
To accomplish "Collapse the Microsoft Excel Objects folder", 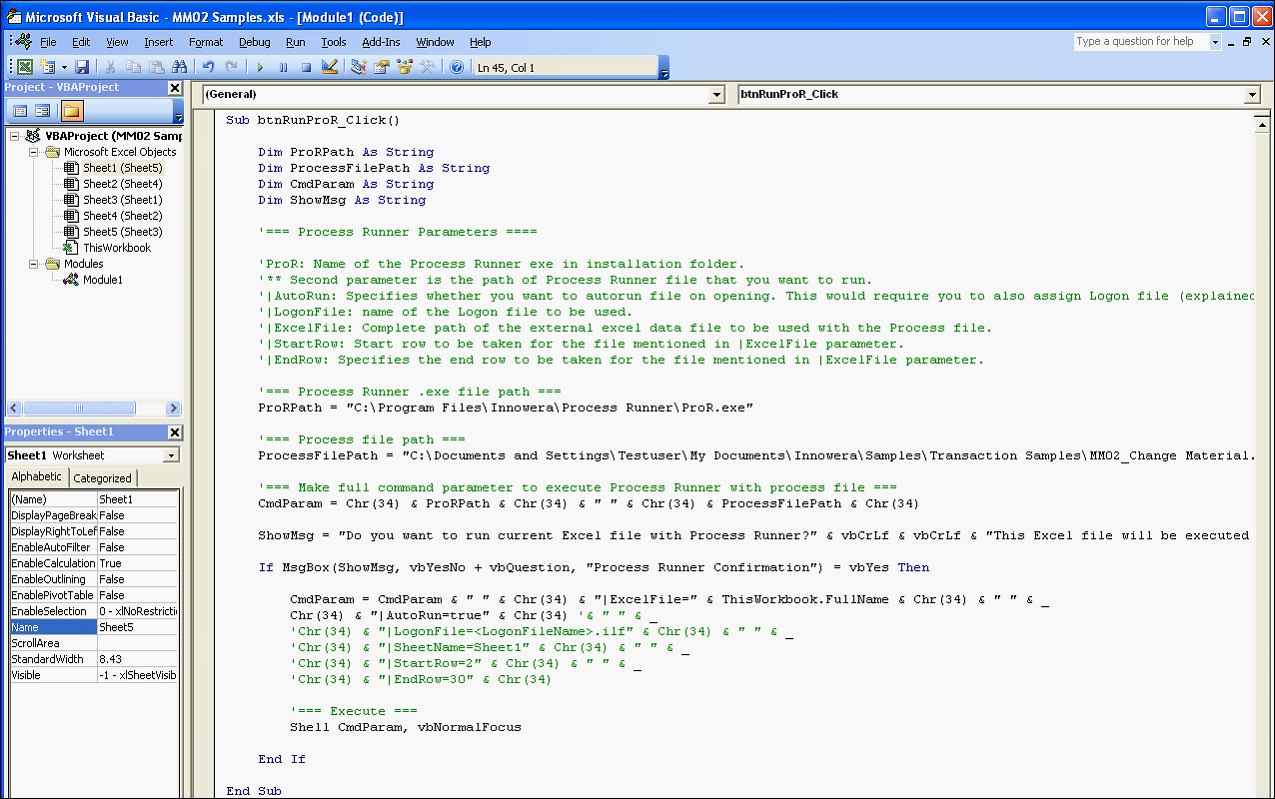I will point(35,152).
